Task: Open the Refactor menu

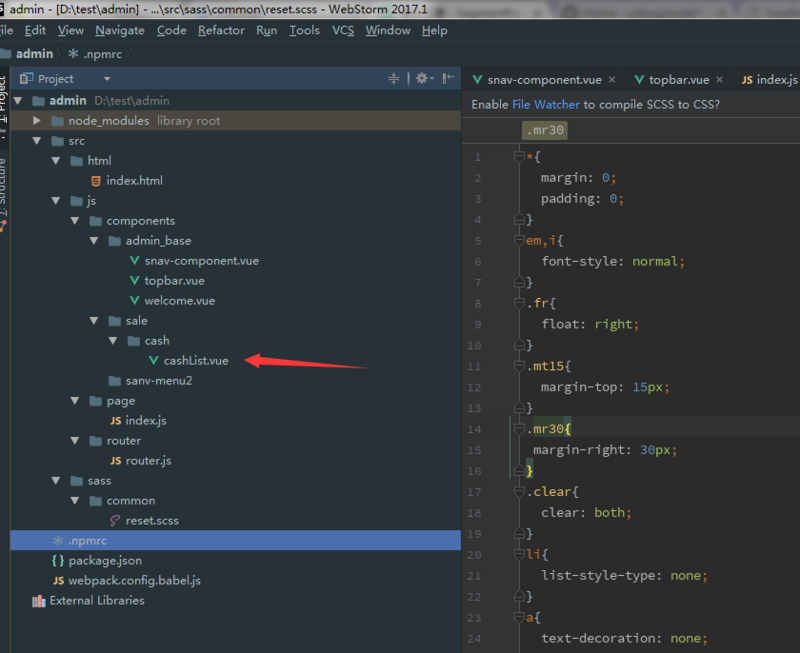Action: [x=221, y=30]
